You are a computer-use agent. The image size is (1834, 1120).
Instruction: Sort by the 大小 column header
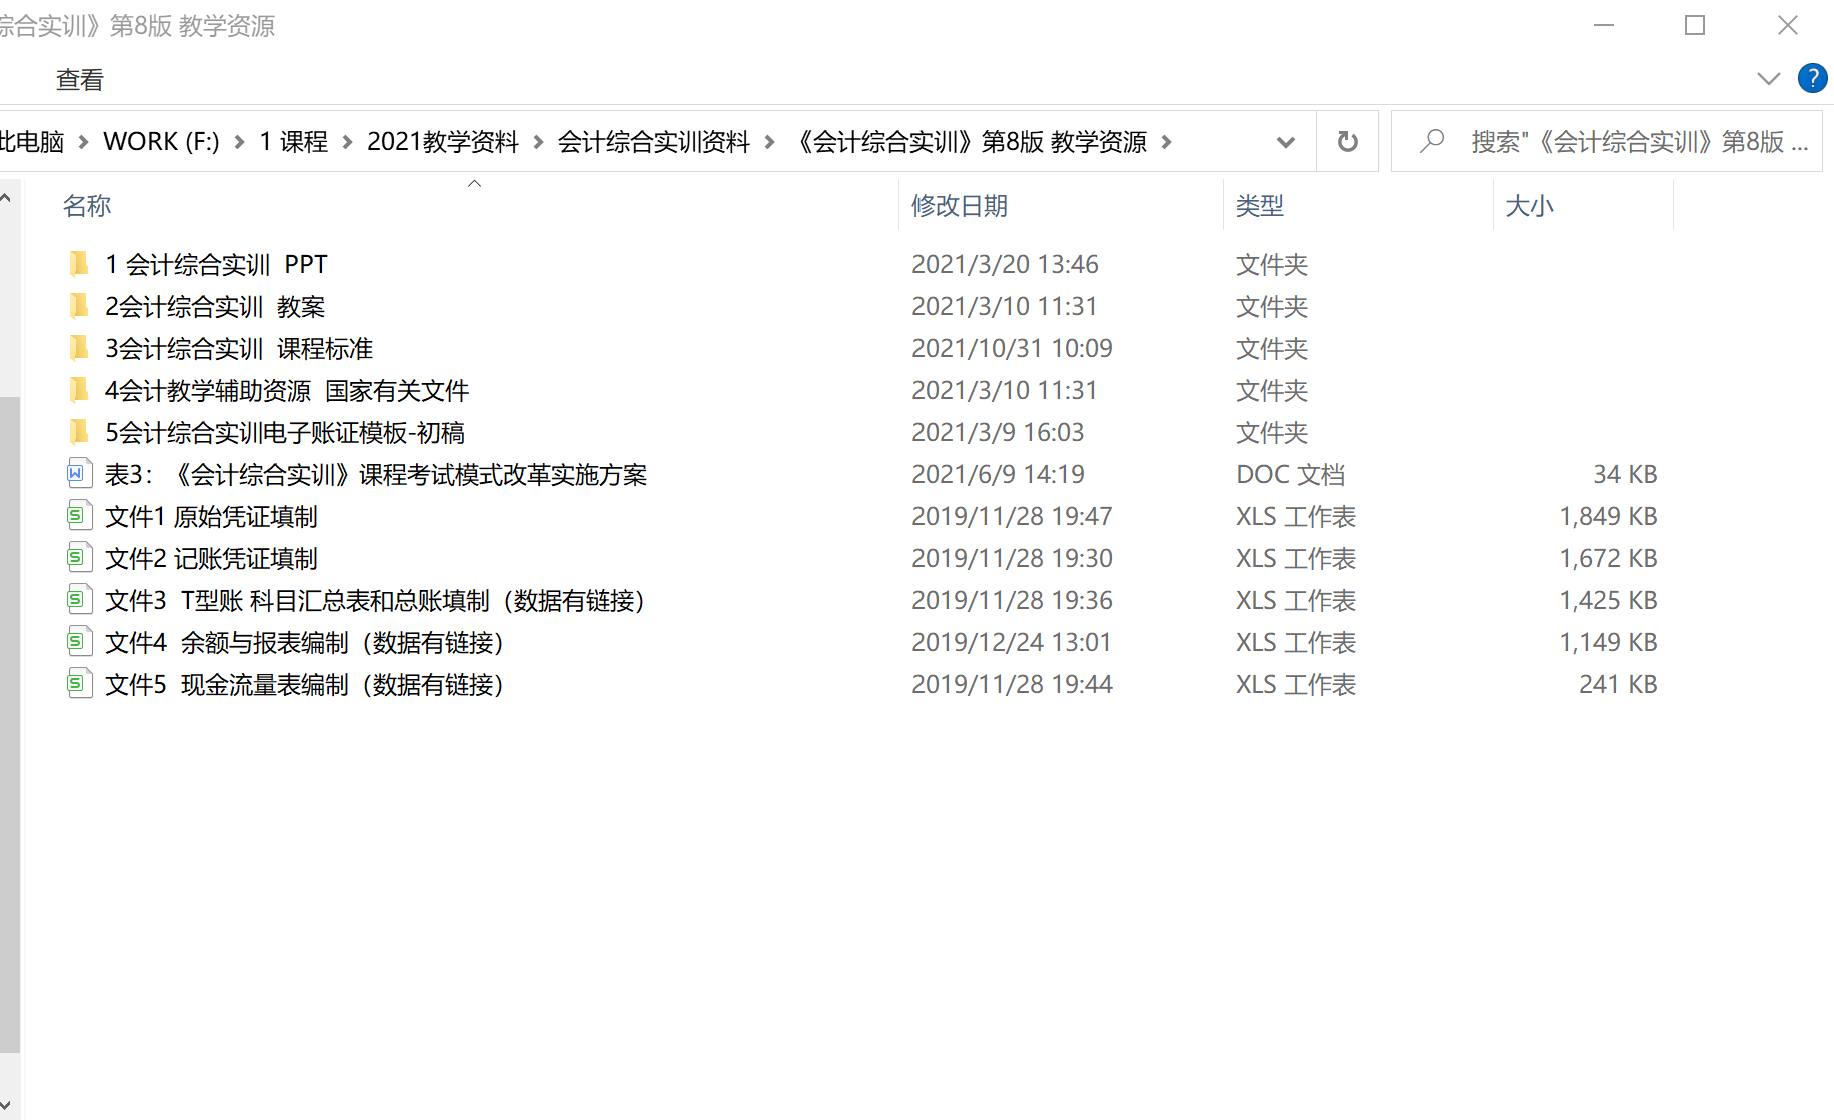(1529, 206)
